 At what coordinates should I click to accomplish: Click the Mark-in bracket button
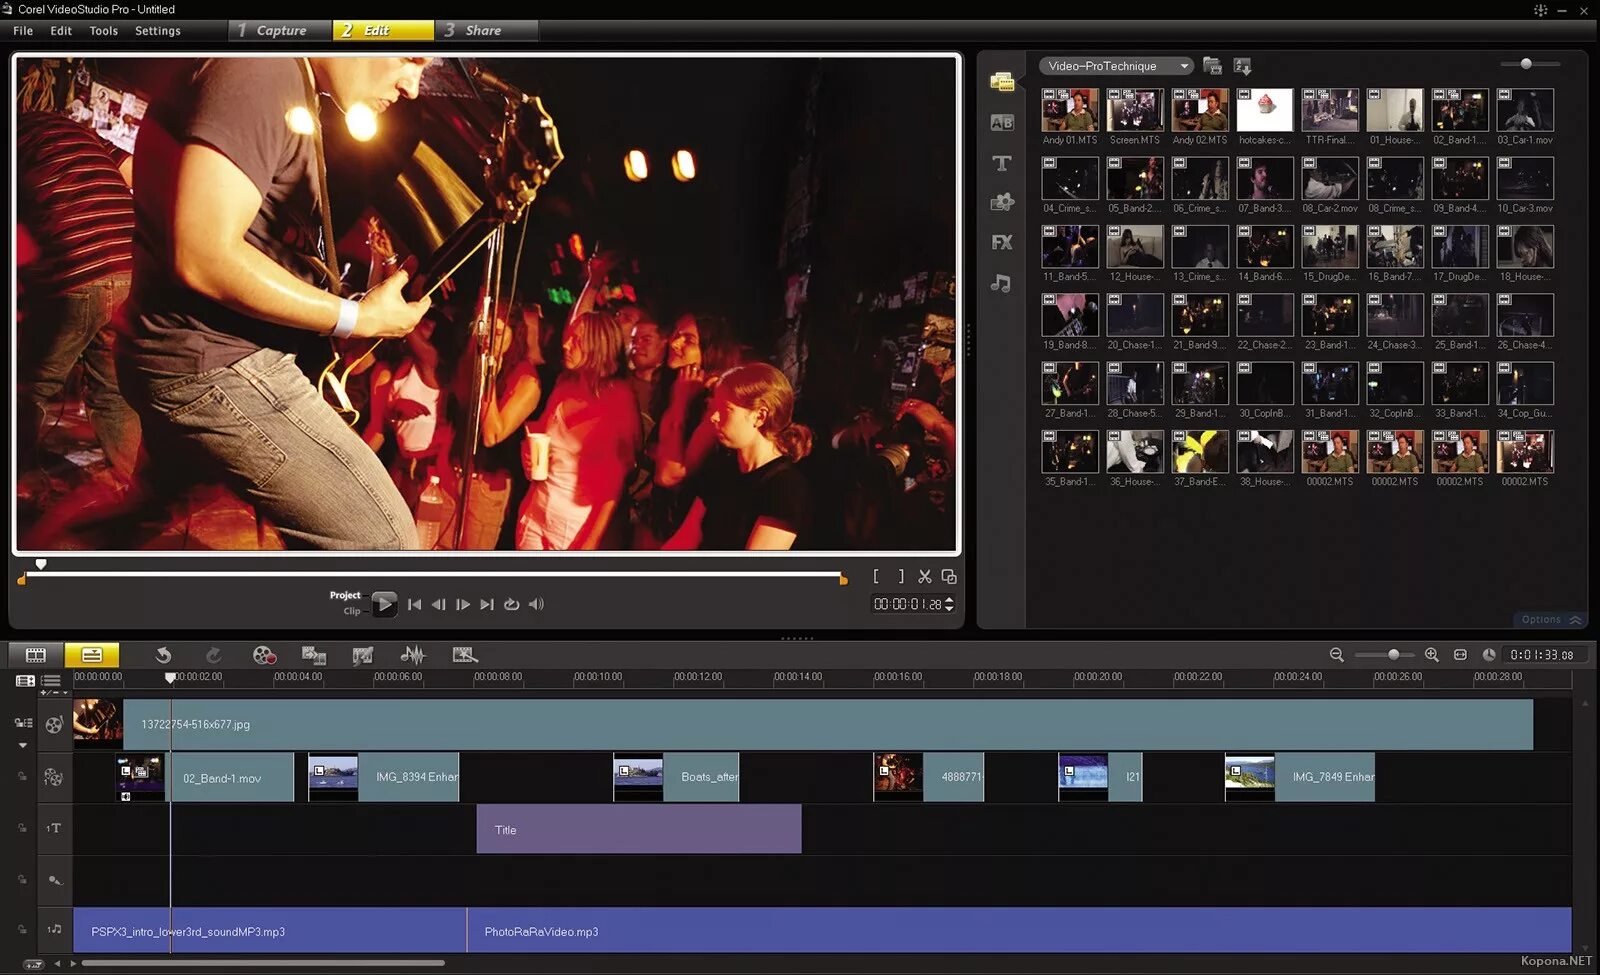(x=876, y=577)
